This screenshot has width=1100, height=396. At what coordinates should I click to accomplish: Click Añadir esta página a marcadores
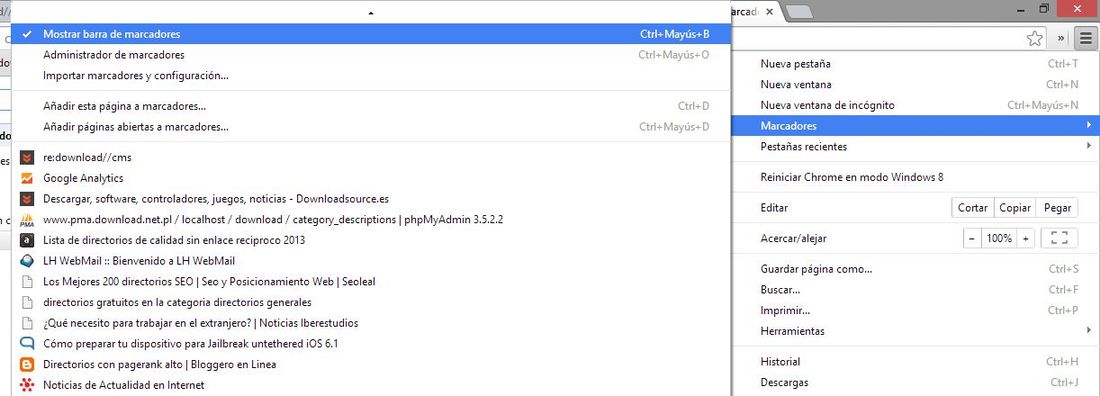pos(370,106)
